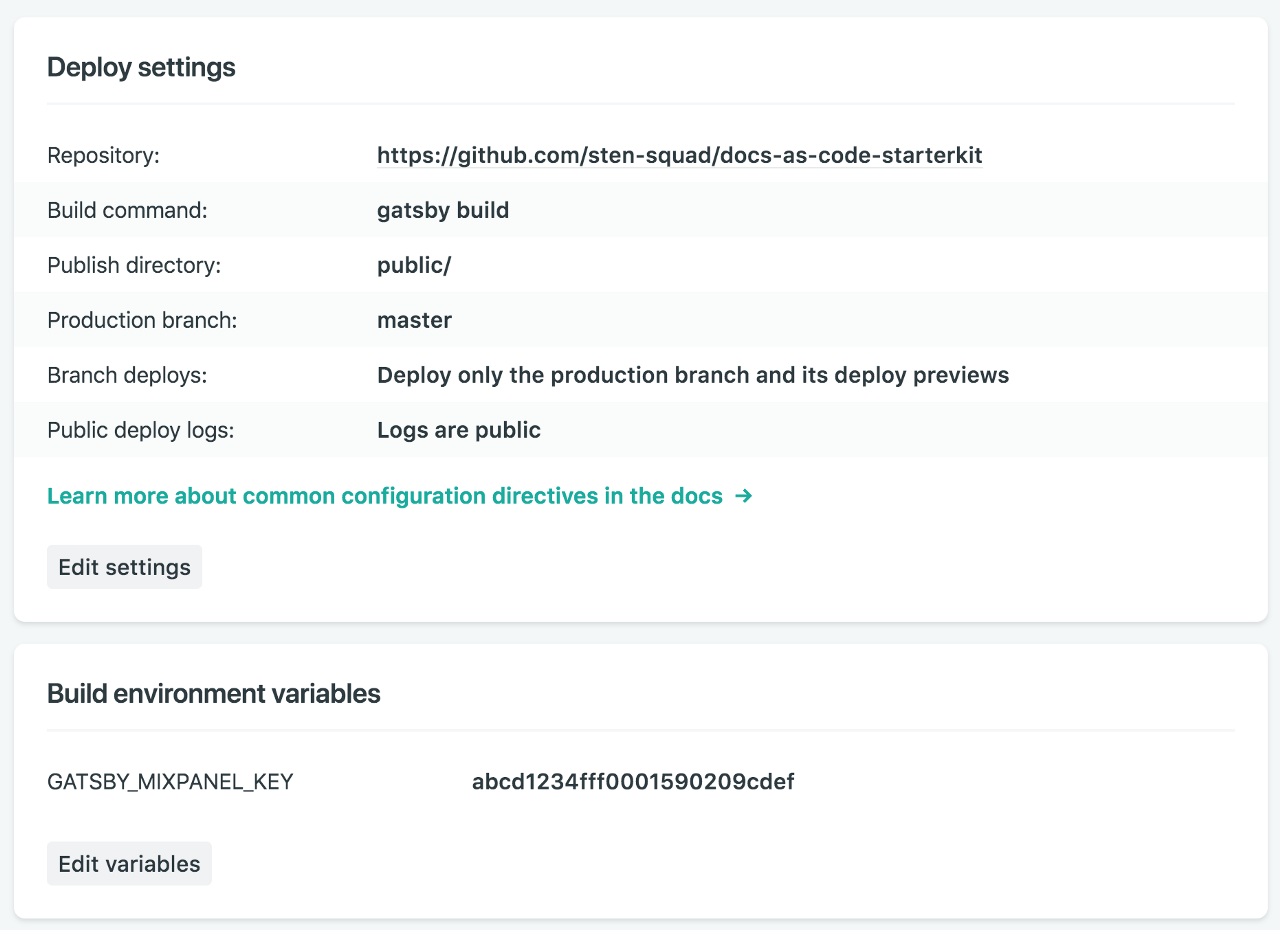Open the sten-squad GitHub repository link
This screenshot has width=1280, height=930.
(x=679, y=156)
